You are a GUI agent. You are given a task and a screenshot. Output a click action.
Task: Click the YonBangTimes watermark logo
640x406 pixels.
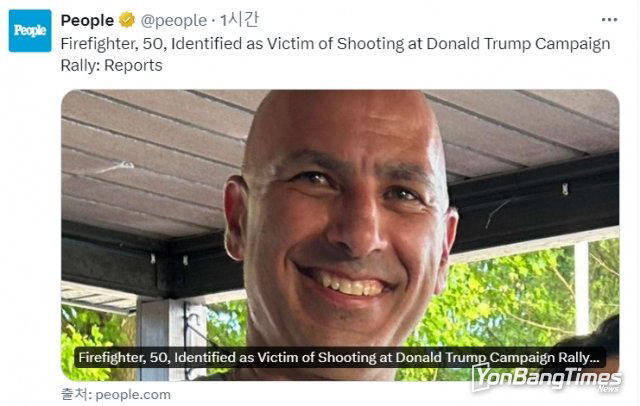547,378
